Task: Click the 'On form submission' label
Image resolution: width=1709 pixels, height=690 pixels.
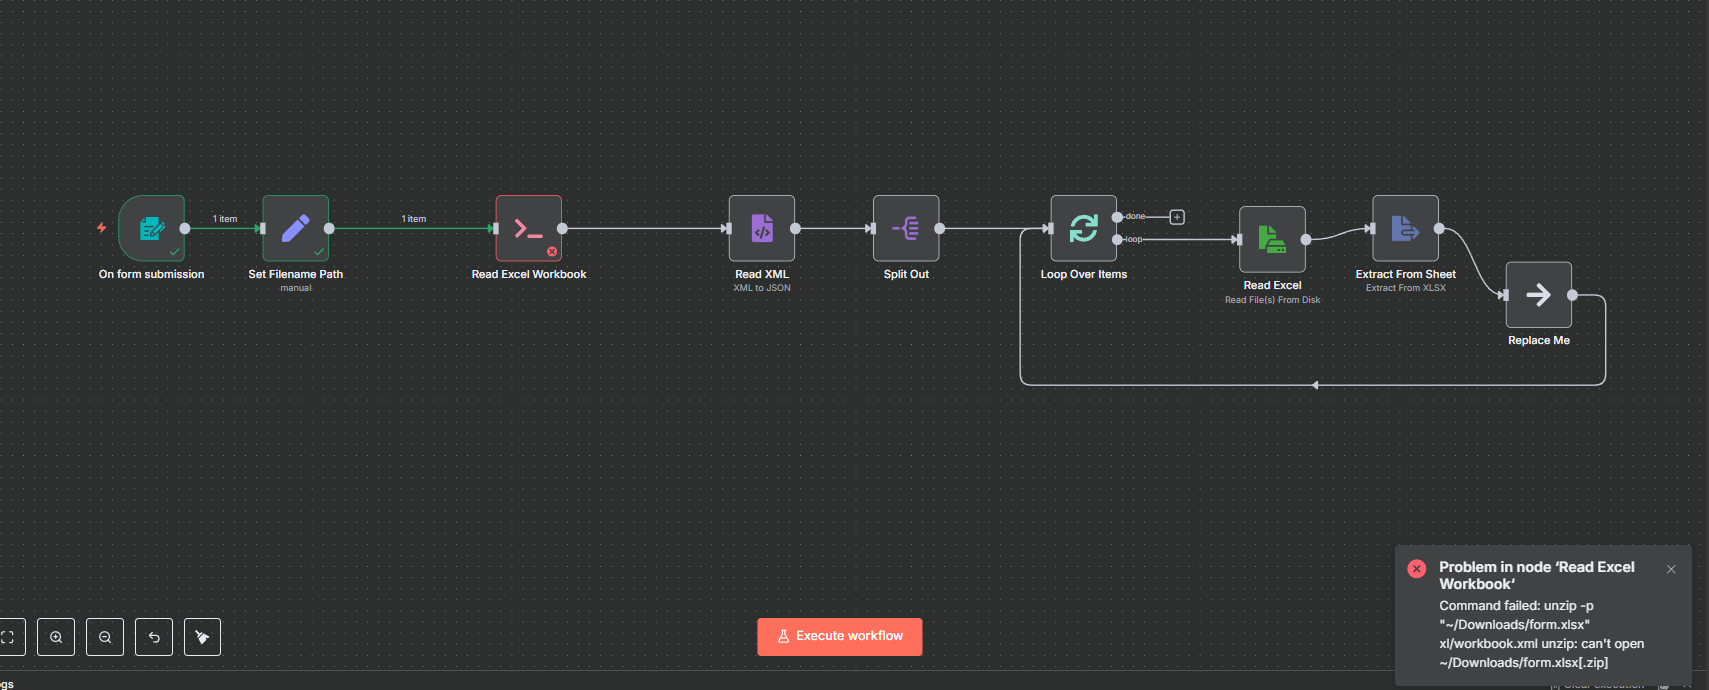Action: 151,274
